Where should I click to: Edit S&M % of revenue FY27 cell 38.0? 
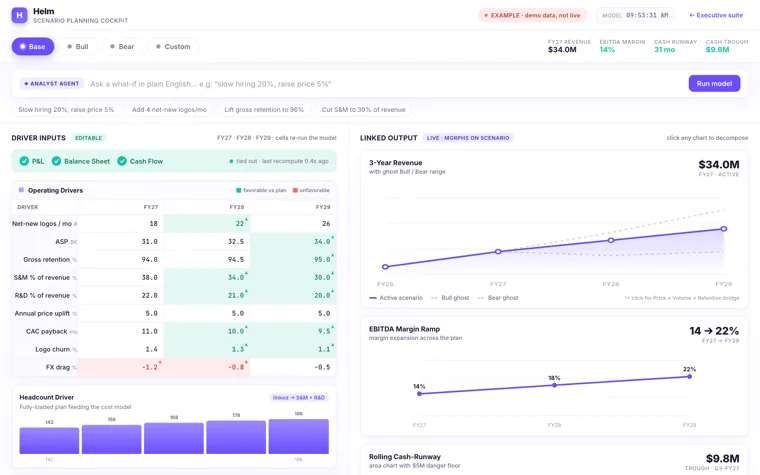(121, 277)
